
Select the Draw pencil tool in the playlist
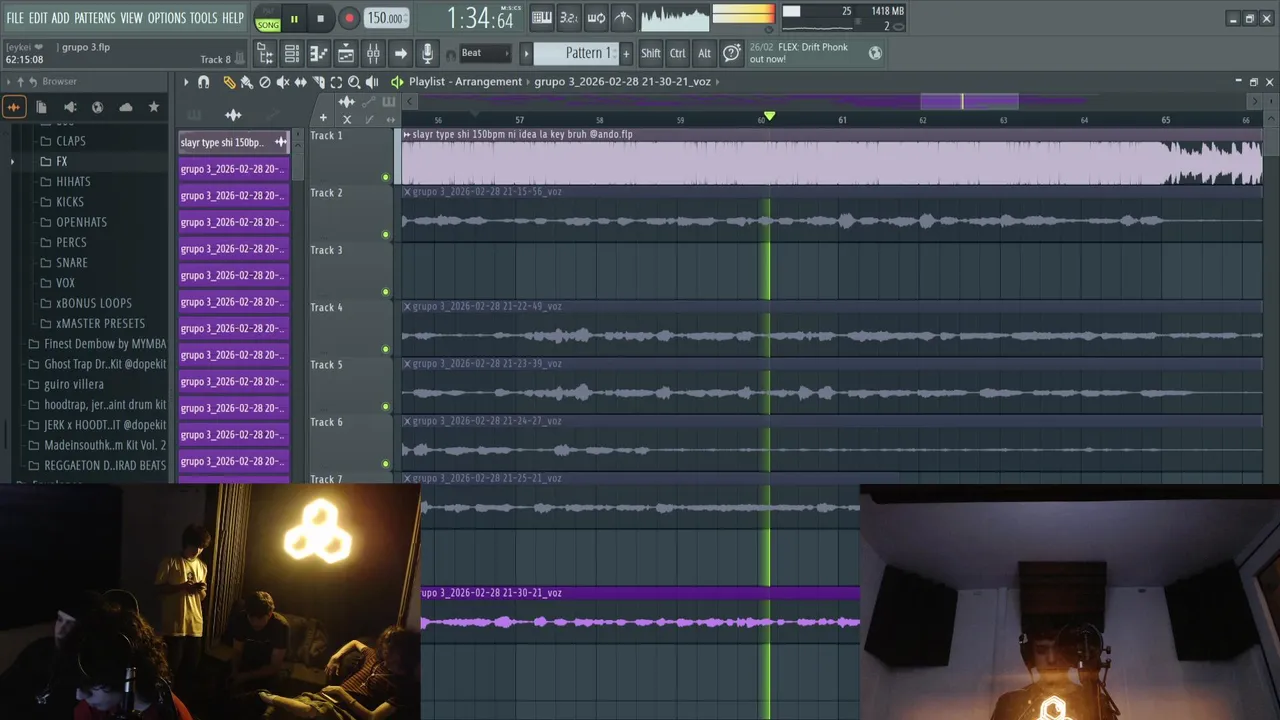pyautogui.click(x=229, y=82)
